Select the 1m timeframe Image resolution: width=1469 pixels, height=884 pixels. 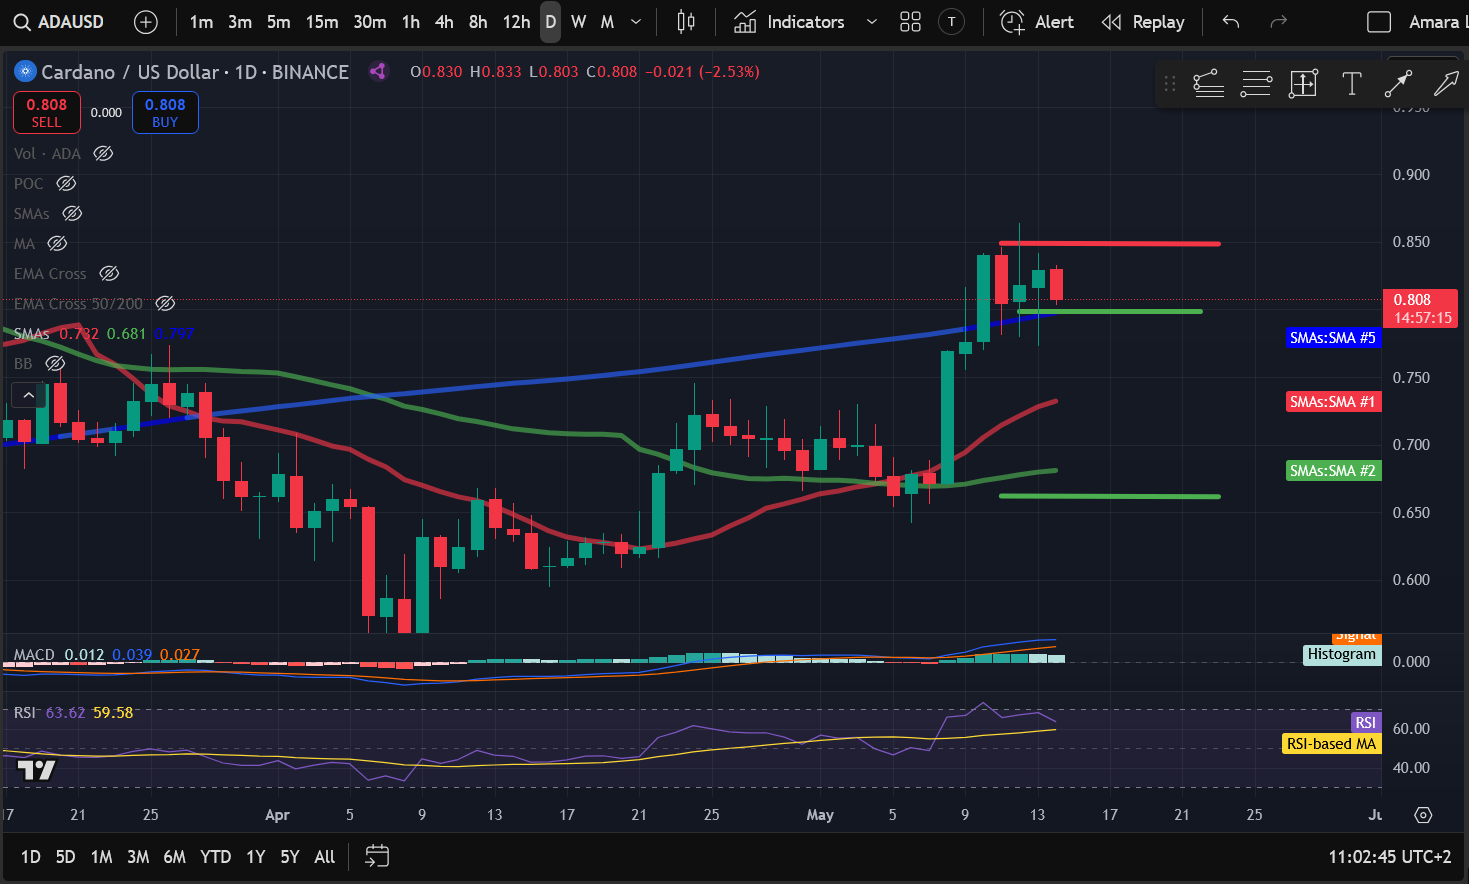tap(201, 22)
